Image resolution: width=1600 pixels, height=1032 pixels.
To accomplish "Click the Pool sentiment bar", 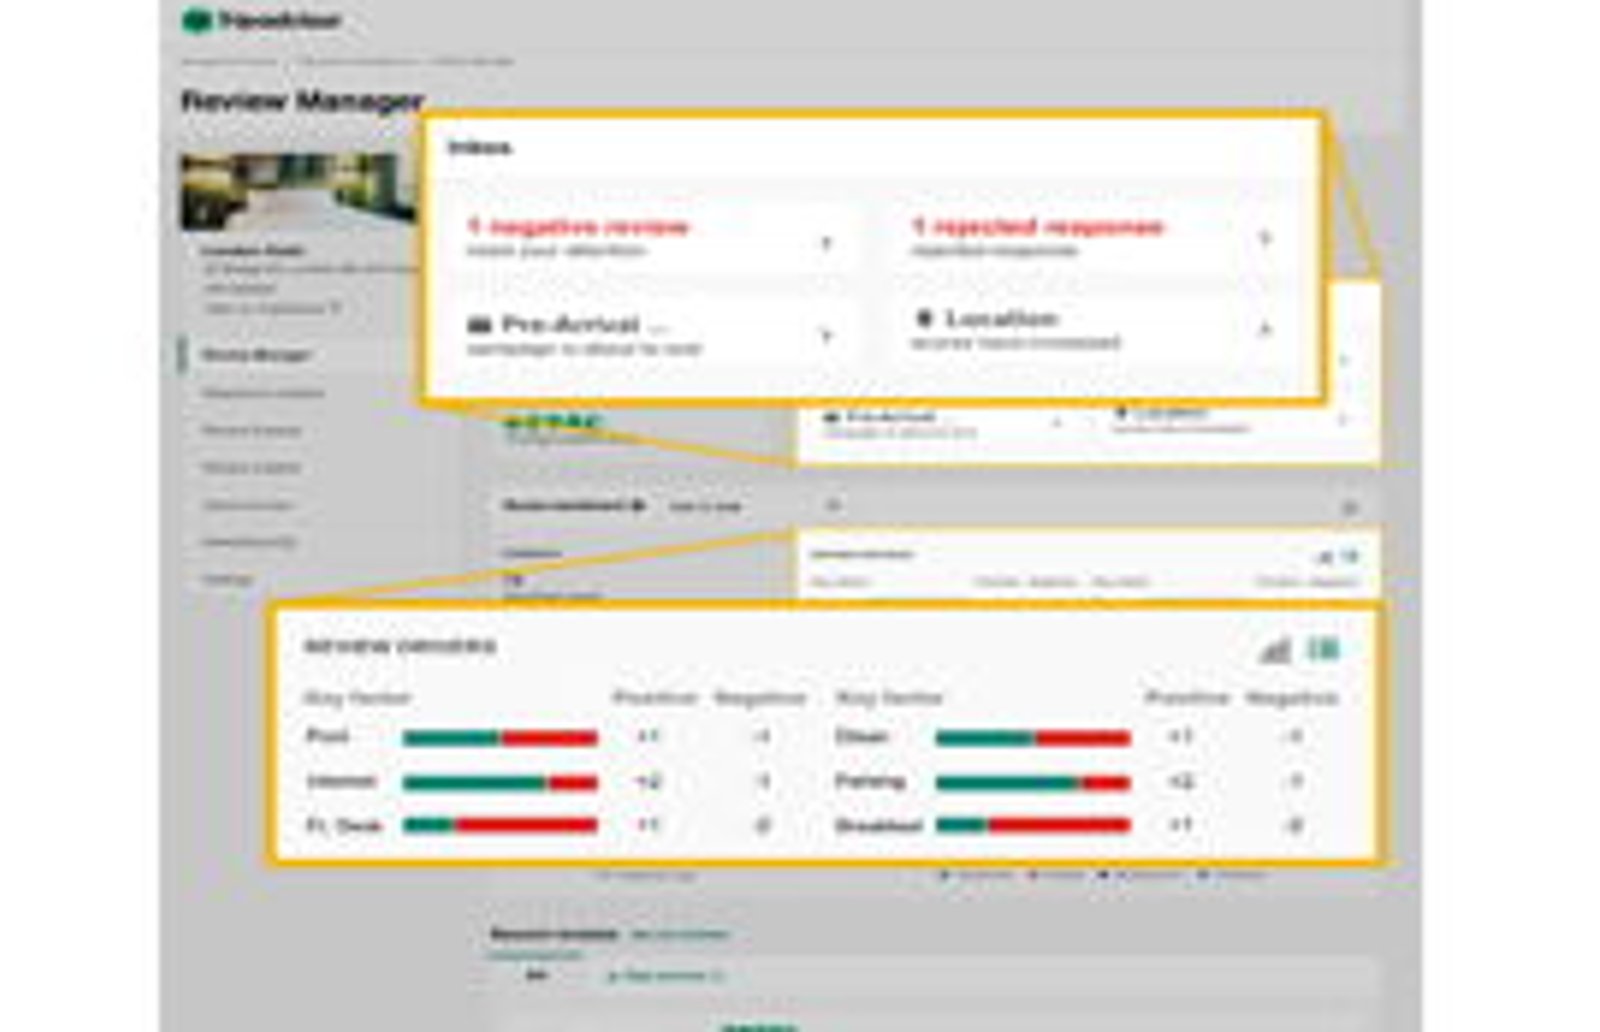I will [500, 738].
